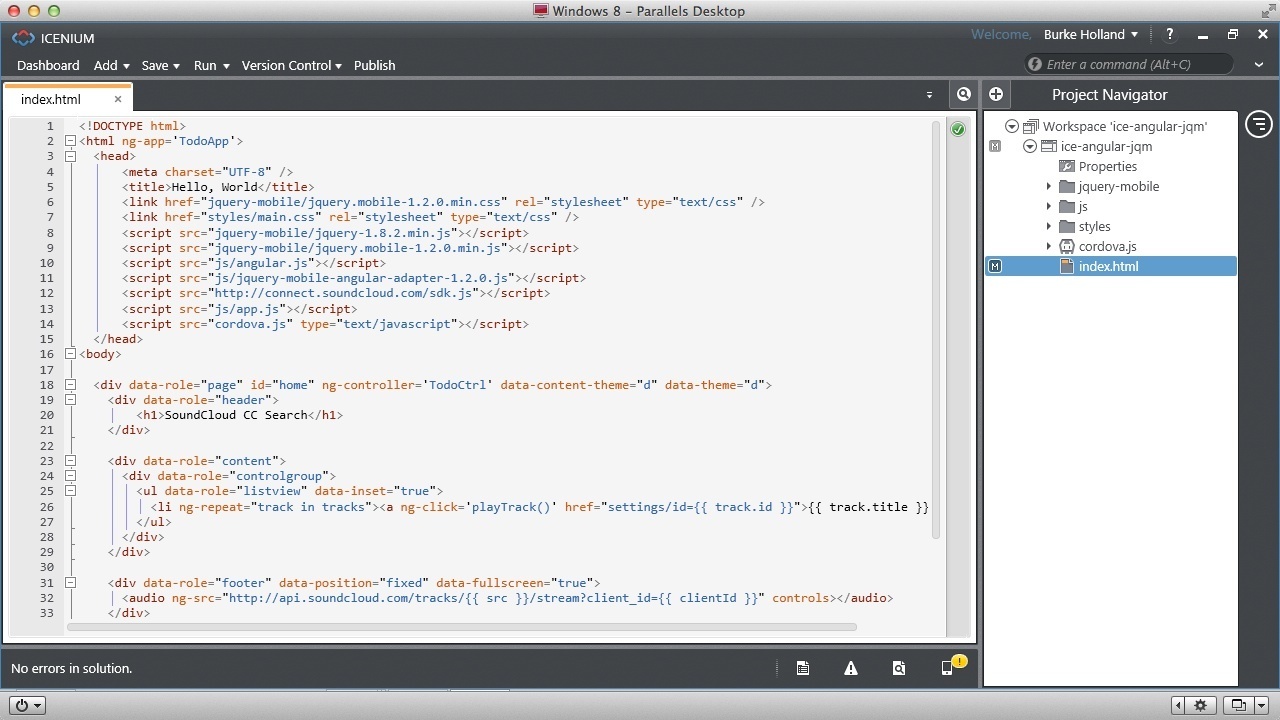The height and width of the screenshot is (720, 1280).
Task: Open the Add dropdown menu
Action: 111,65
